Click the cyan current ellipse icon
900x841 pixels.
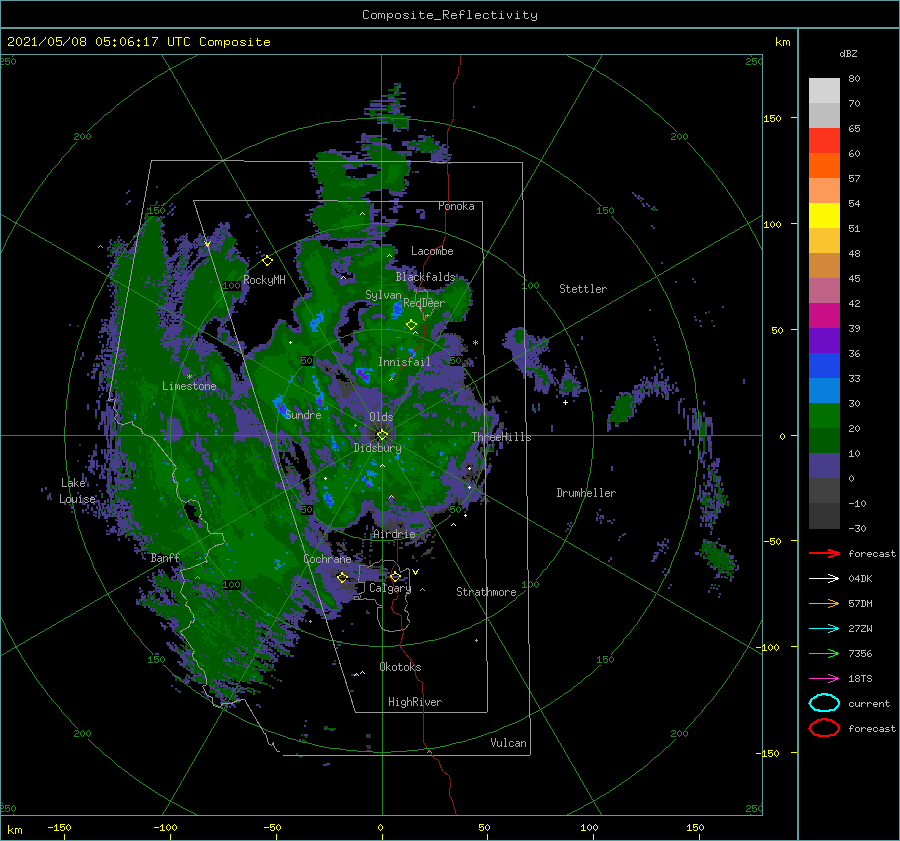824,703
